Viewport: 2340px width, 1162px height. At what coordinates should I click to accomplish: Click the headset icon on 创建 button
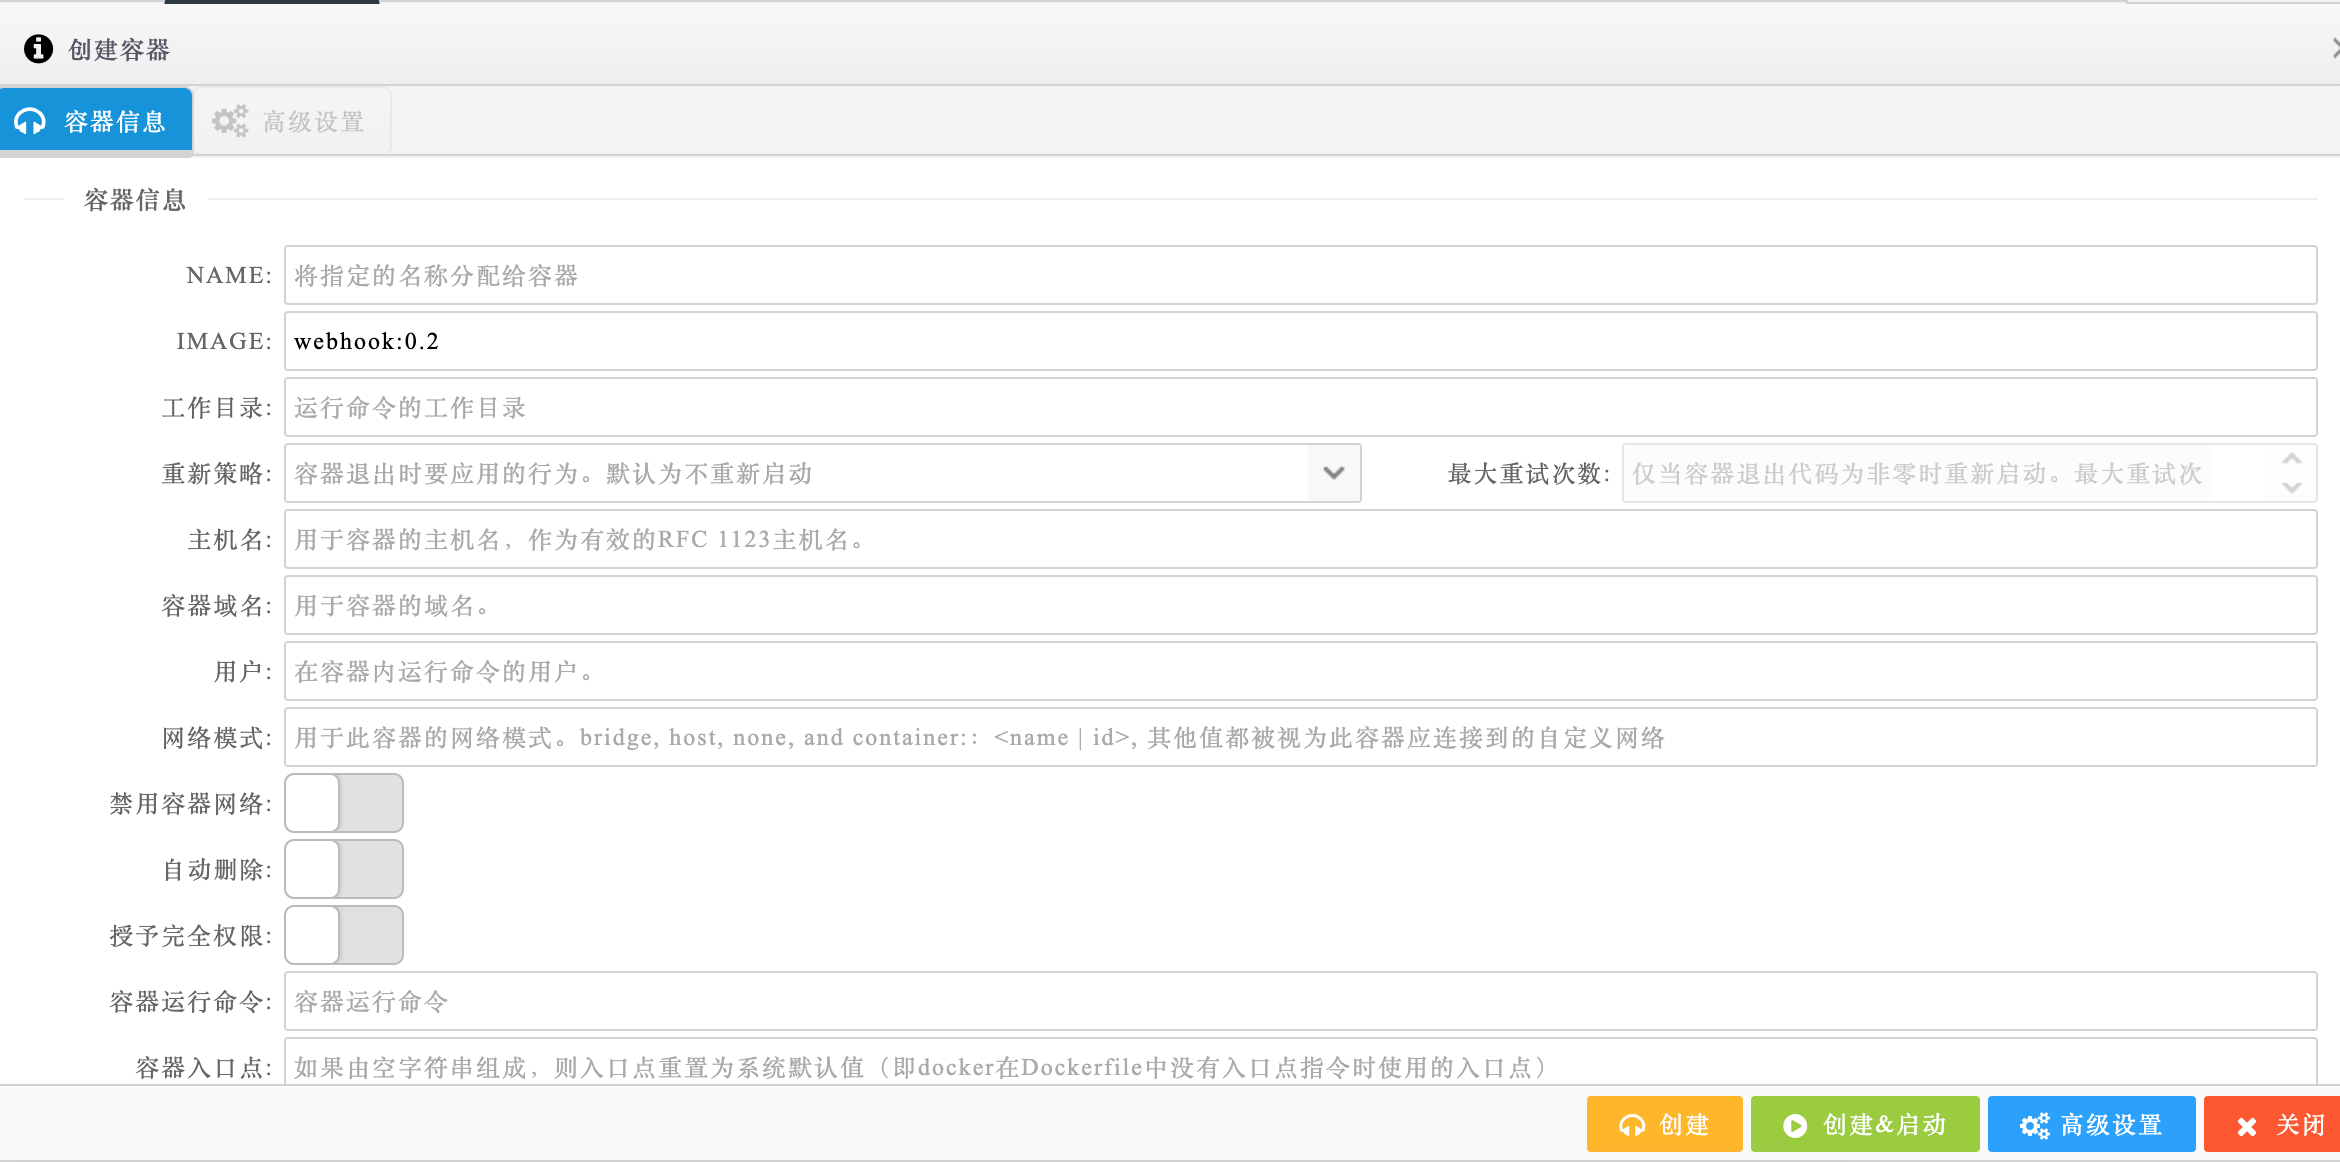tap(1632, 1126)
